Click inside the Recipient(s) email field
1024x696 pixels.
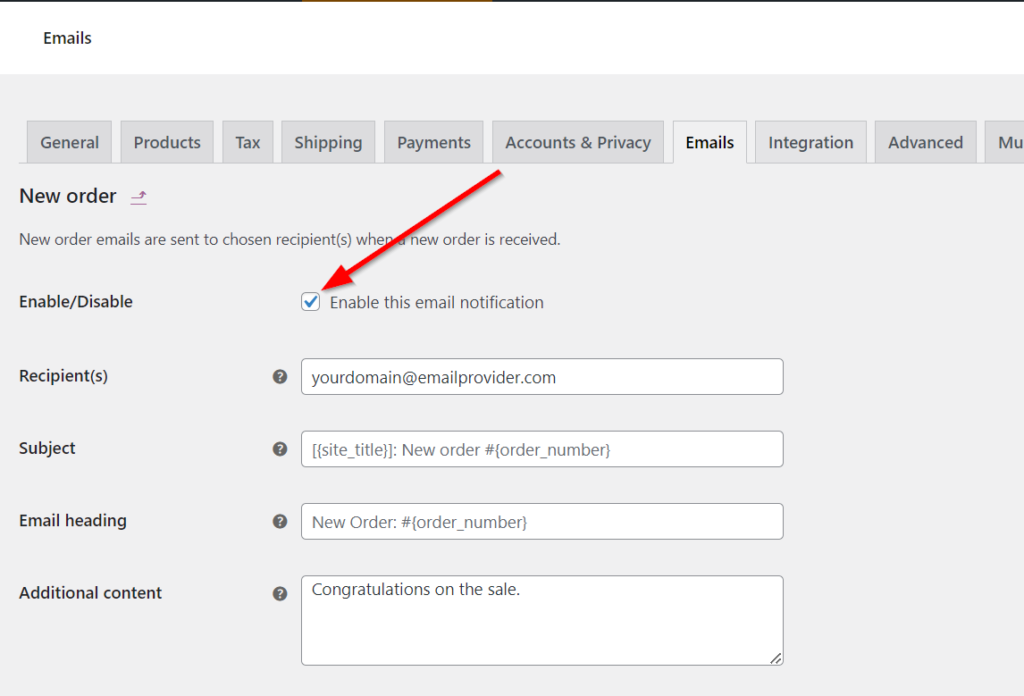542,376
